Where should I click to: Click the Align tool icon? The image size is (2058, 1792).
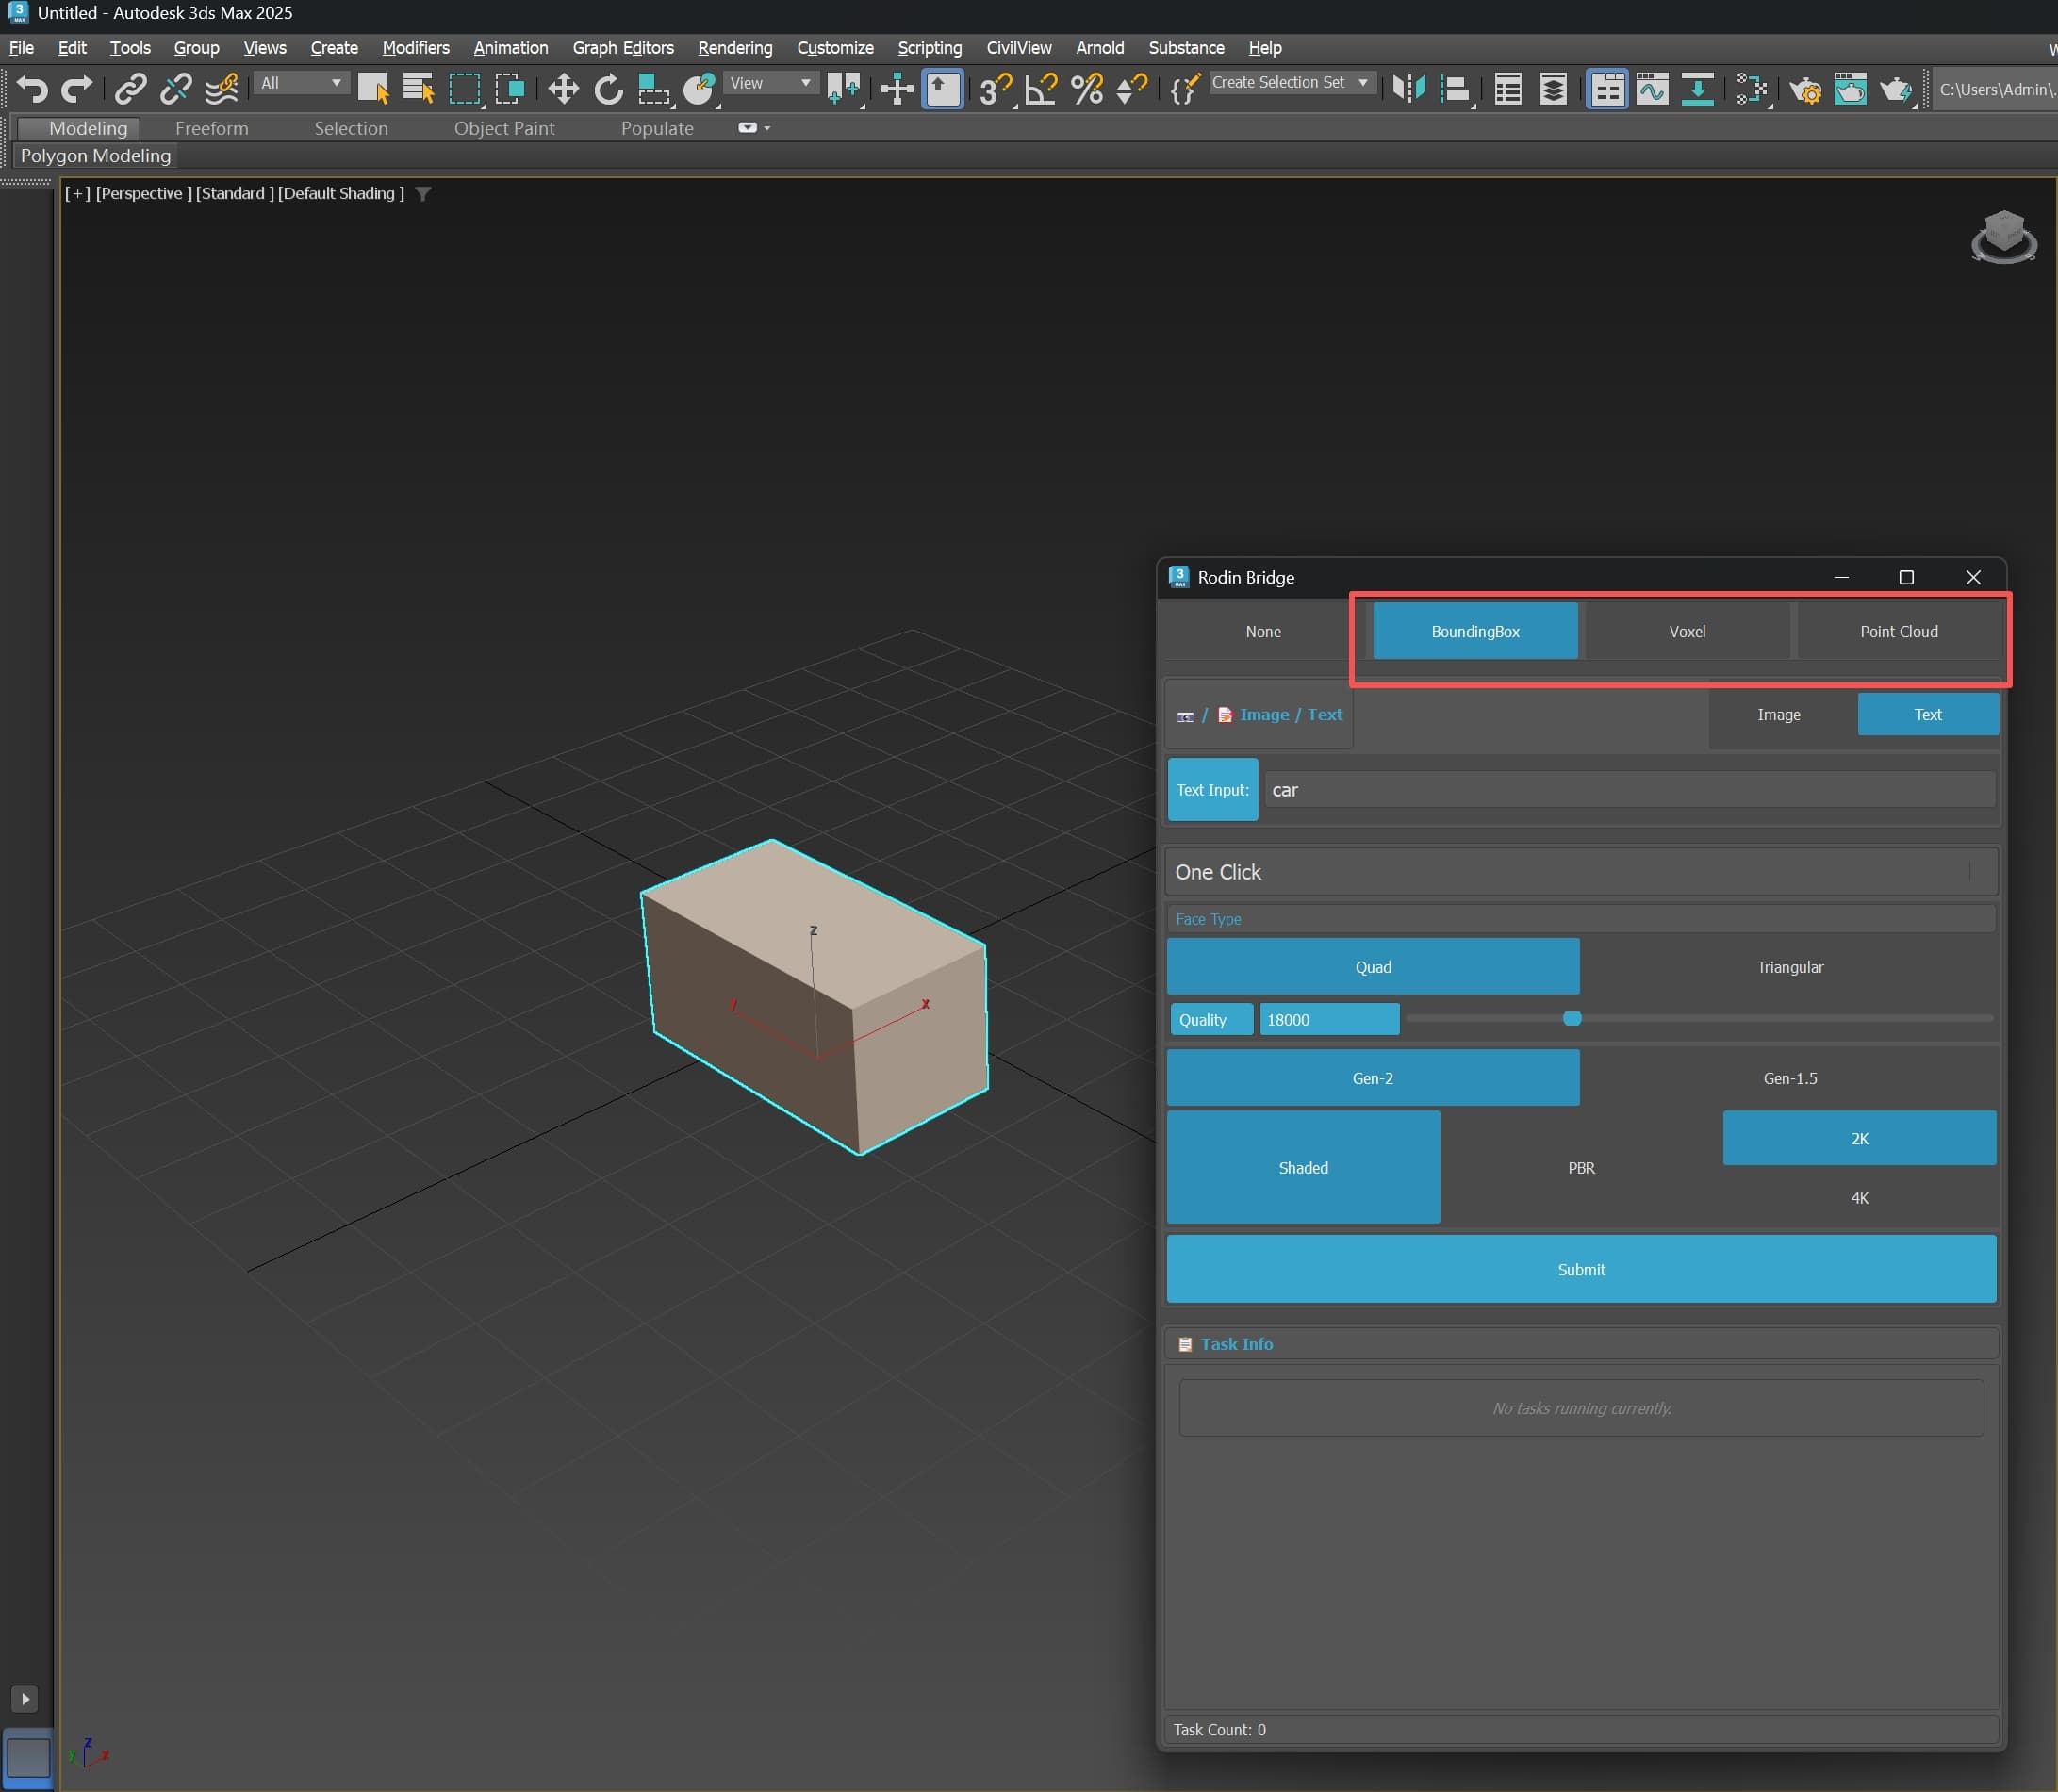(x=1454, y=89)
